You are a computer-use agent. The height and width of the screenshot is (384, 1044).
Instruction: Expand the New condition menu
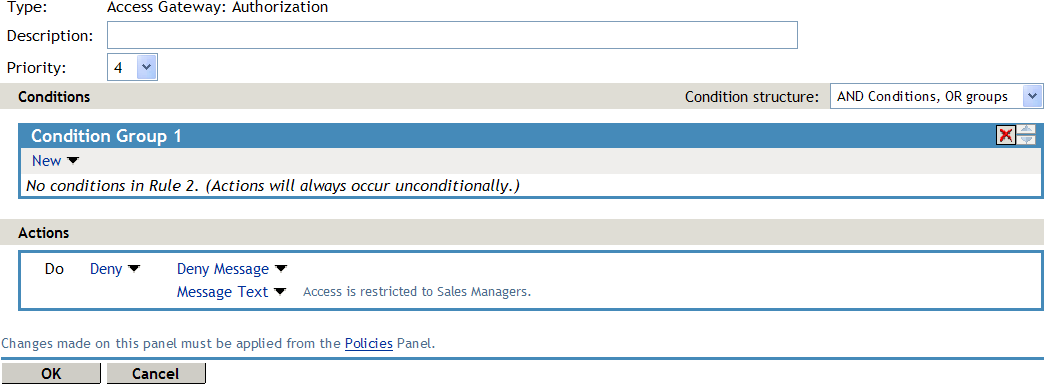pyautogui.click(x=47, y=161)
